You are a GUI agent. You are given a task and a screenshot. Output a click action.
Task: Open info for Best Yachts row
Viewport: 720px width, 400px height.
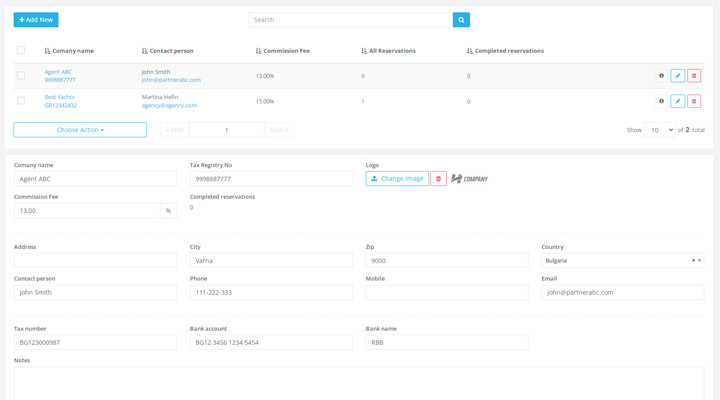(x=661, y=101)
